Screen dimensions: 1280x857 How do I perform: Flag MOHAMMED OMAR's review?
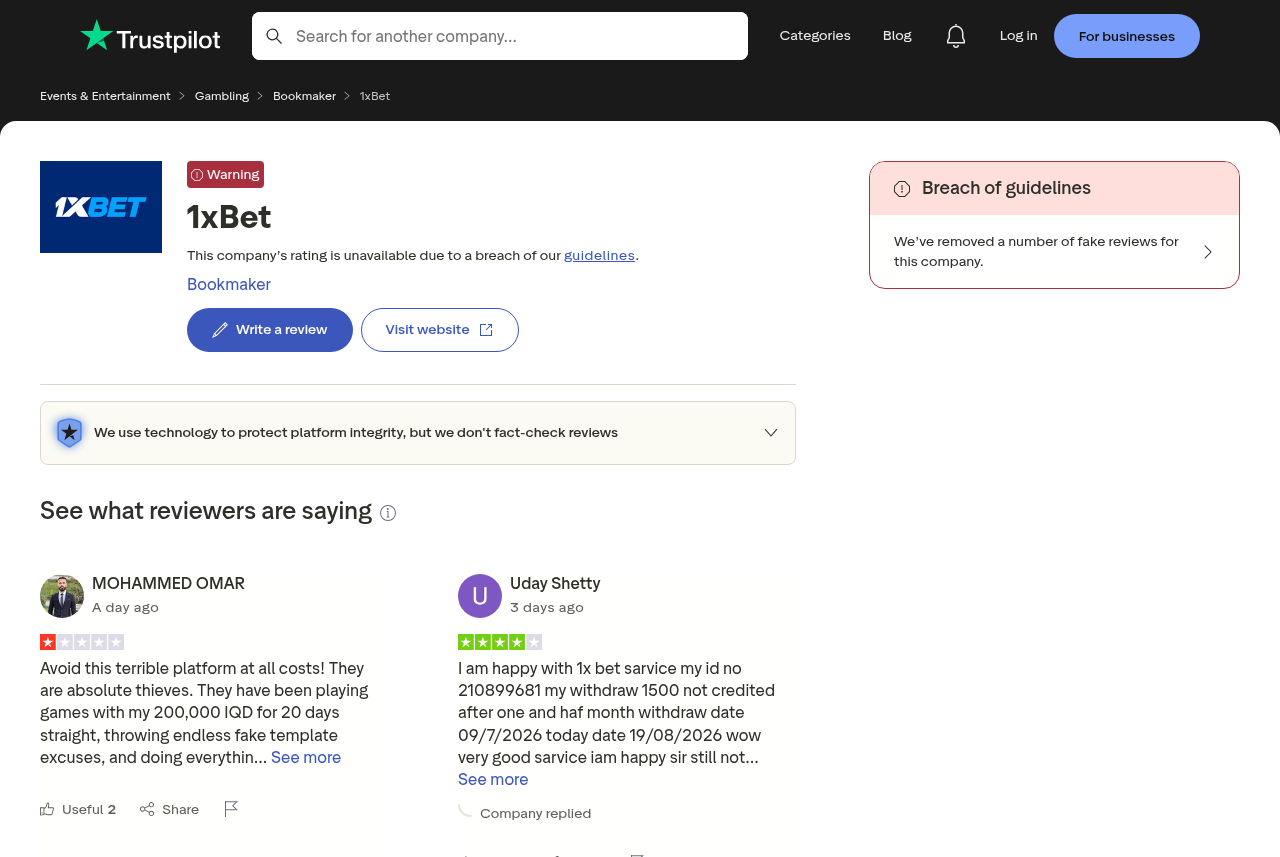[231, 809]
